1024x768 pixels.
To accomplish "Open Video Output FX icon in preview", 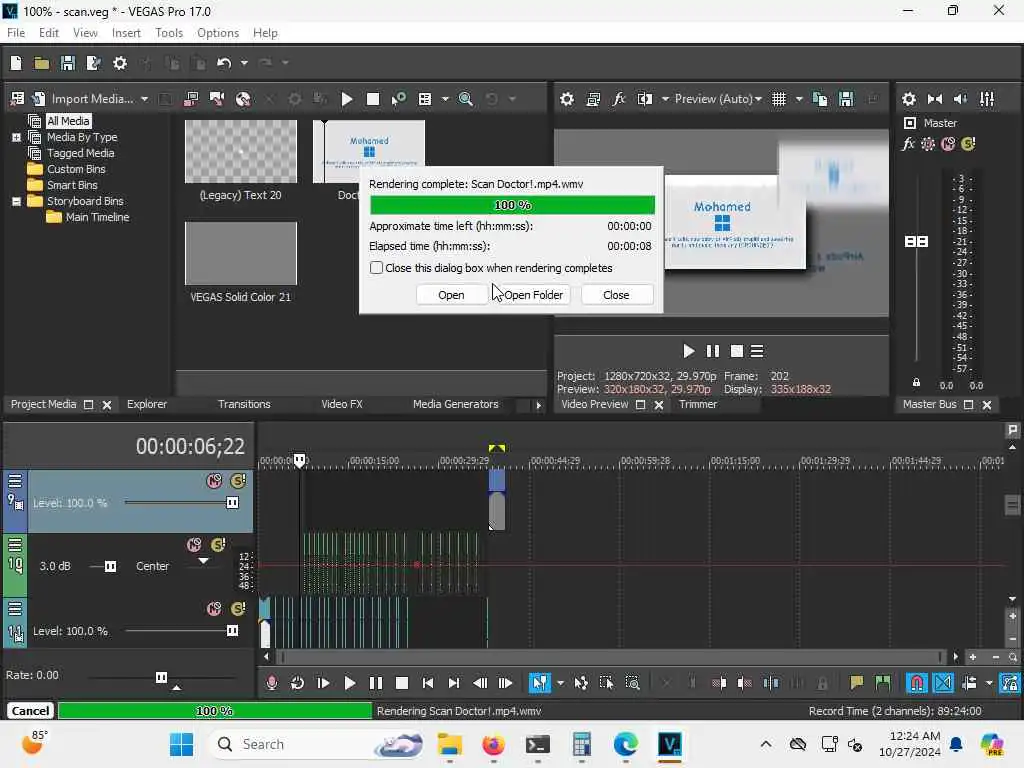I will tap(618, 99).
